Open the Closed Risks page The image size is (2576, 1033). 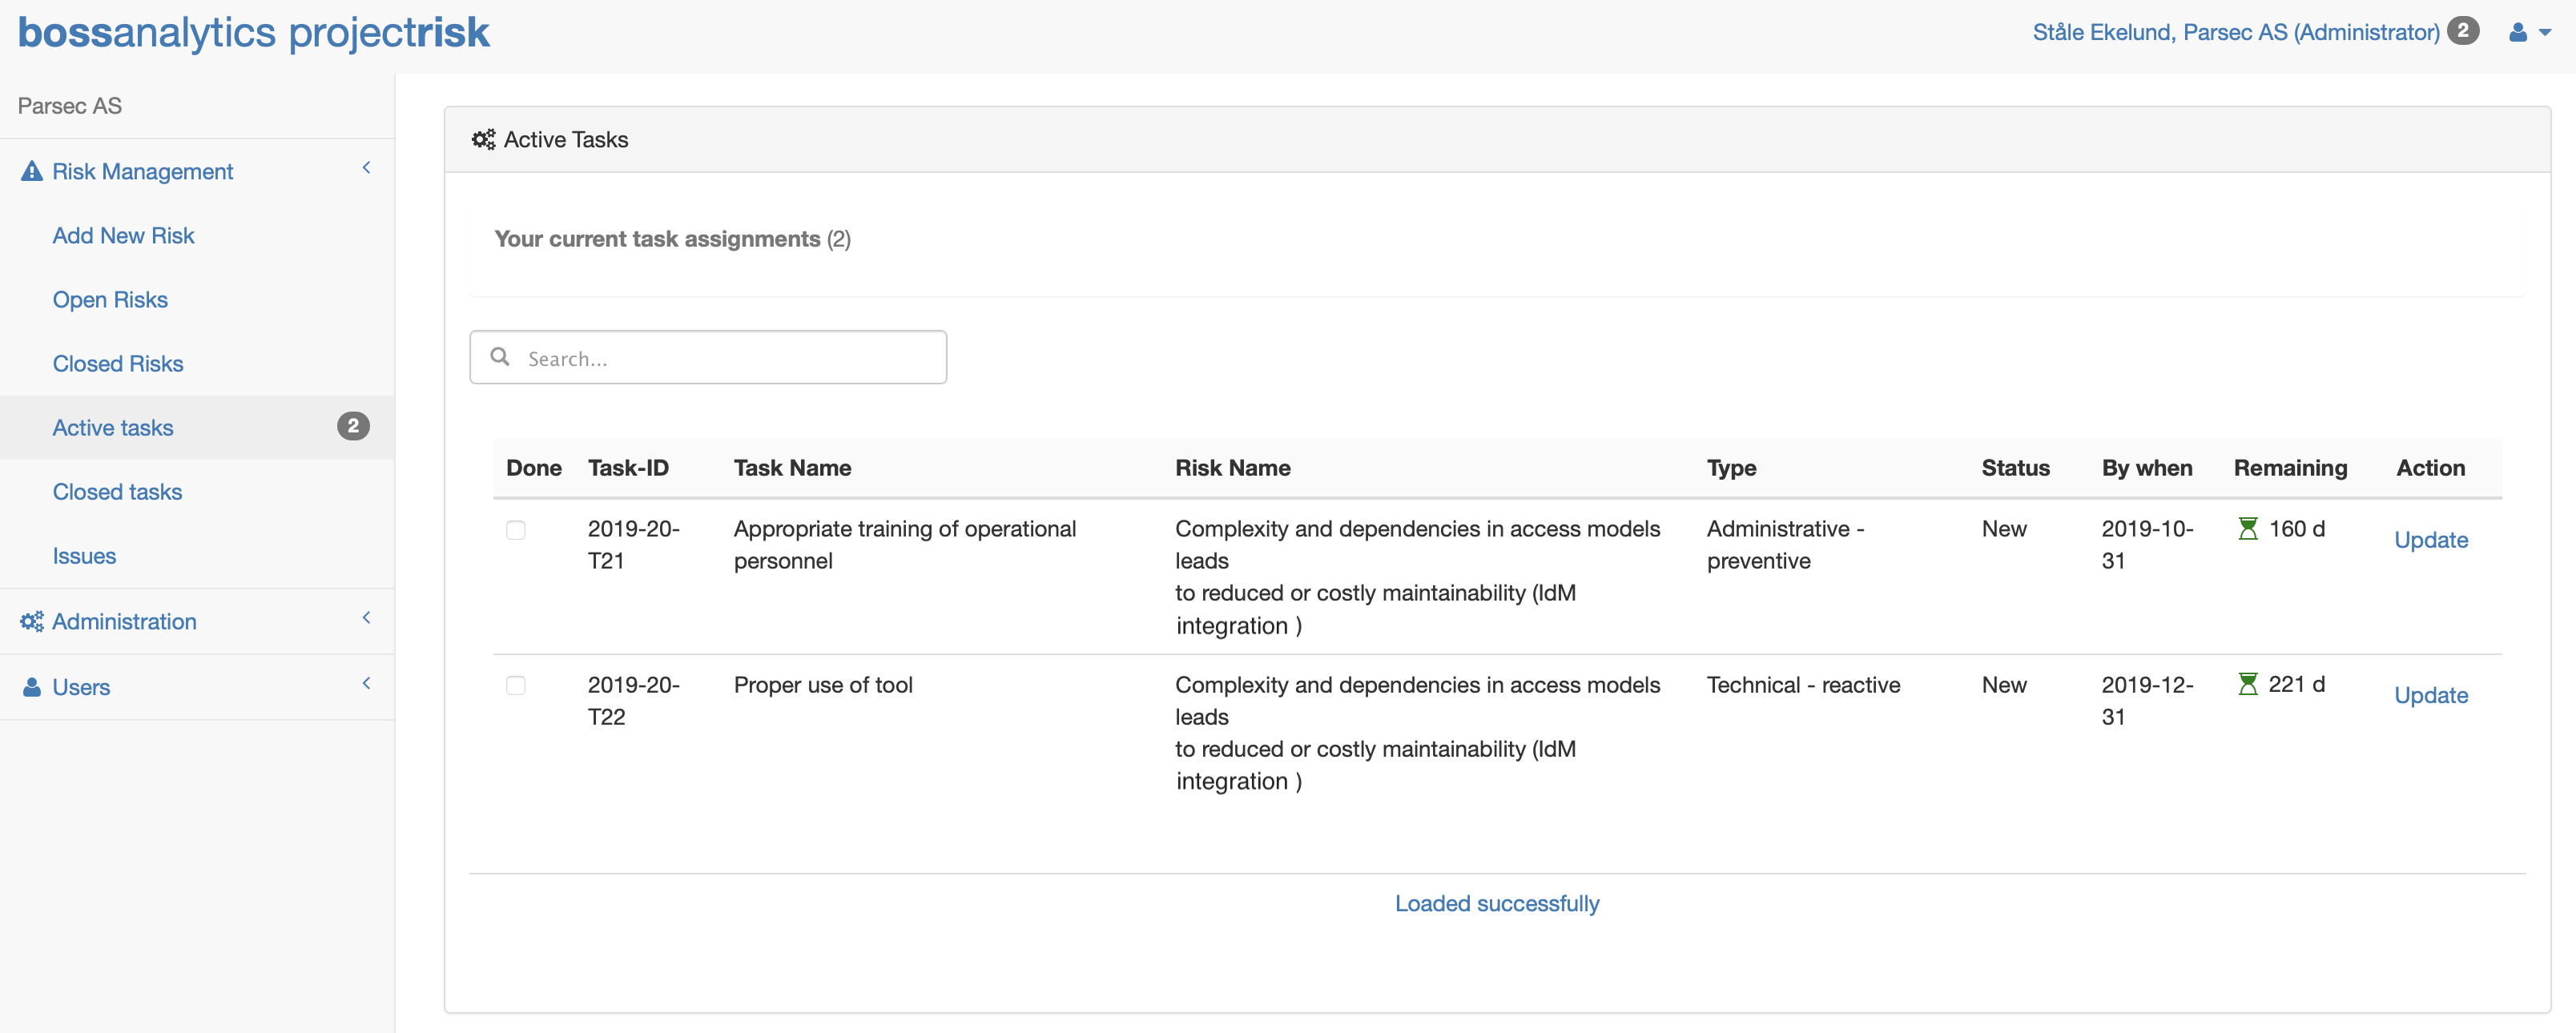(x=118, y=363)
